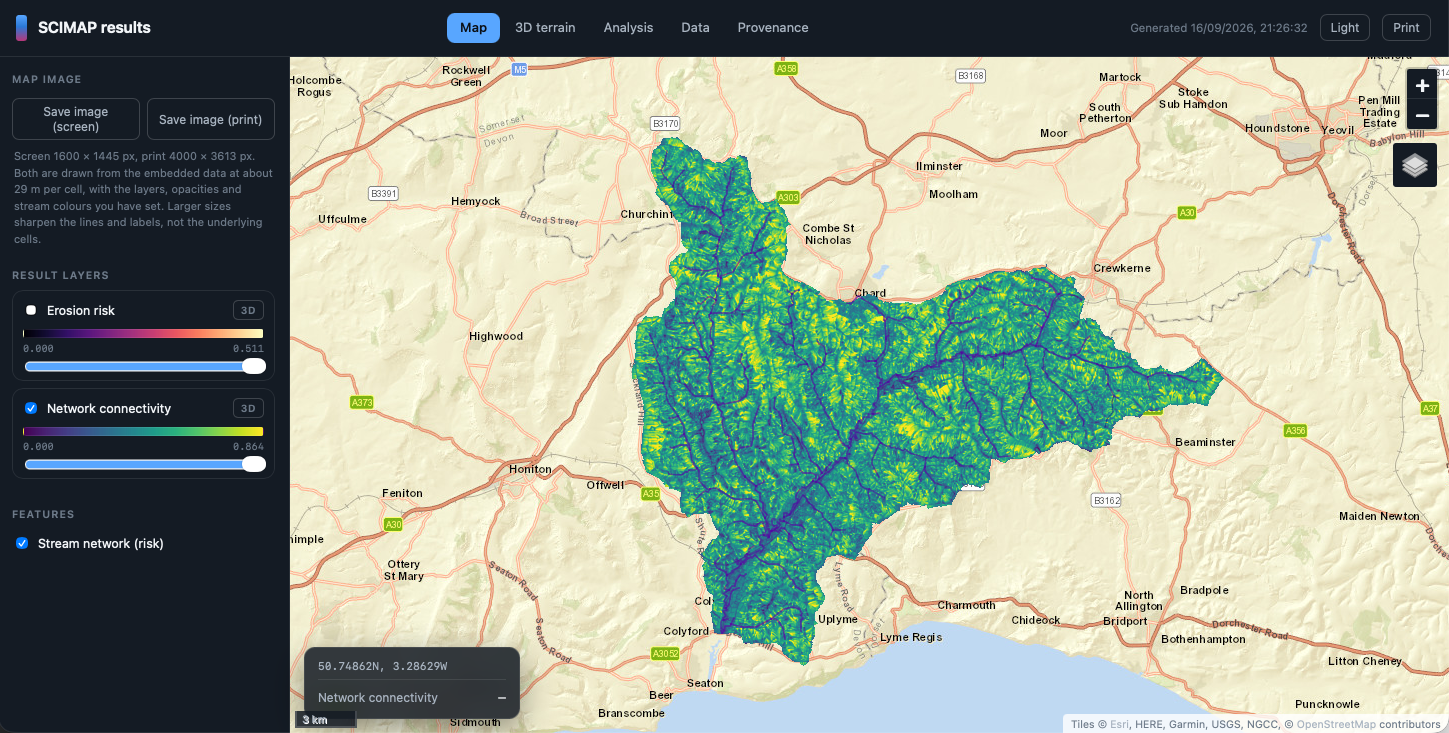Switch to the Map tab
The height and width of the screenshot is (733, 1449).
click(x=473, y=28)
